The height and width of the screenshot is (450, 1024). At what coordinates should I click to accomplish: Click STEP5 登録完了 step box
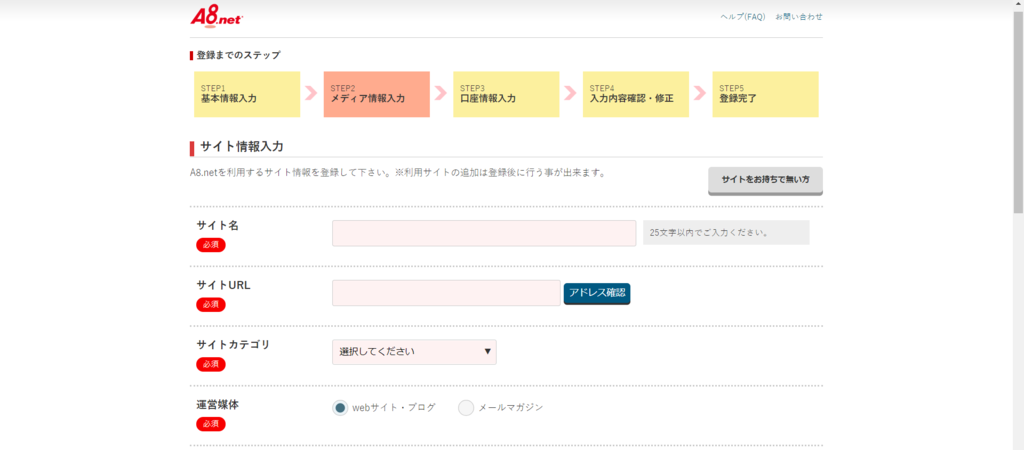765,94
